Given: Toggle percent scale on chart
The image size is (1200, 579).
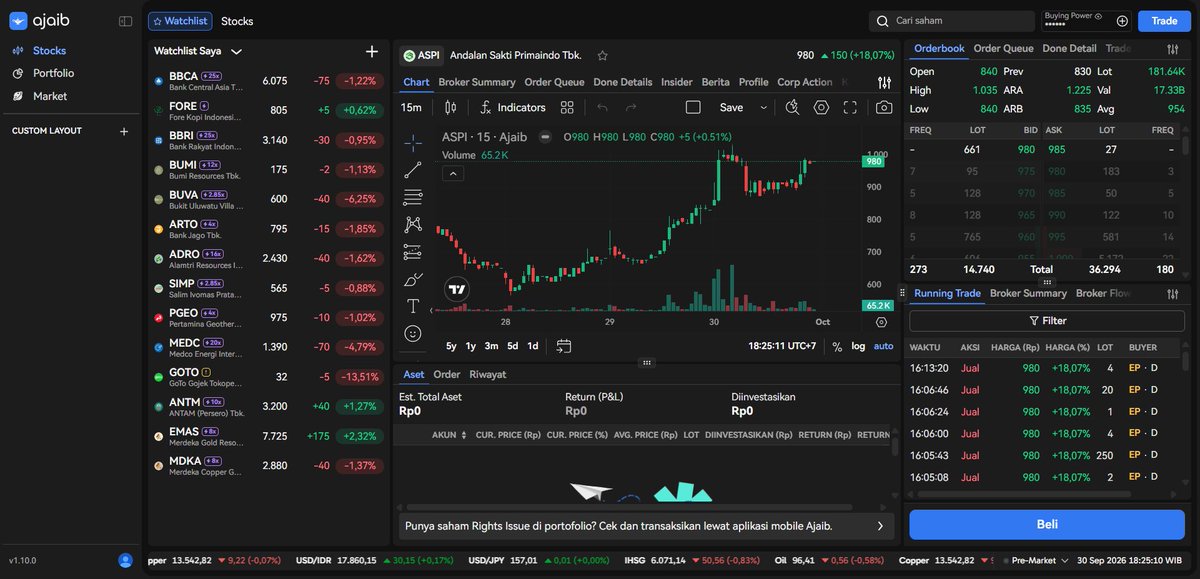Looking at the screenshot, I should point(837,346).
